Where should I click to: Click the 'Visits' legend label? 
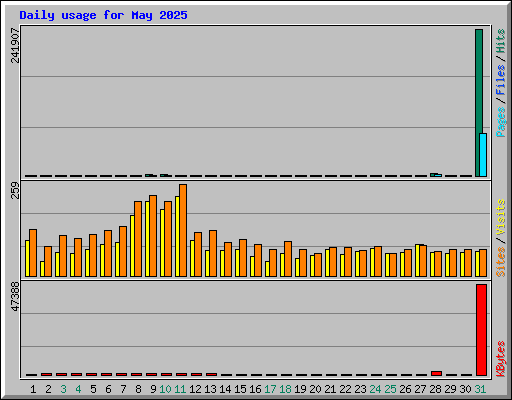pyautogui.click(x=500, y=217)
